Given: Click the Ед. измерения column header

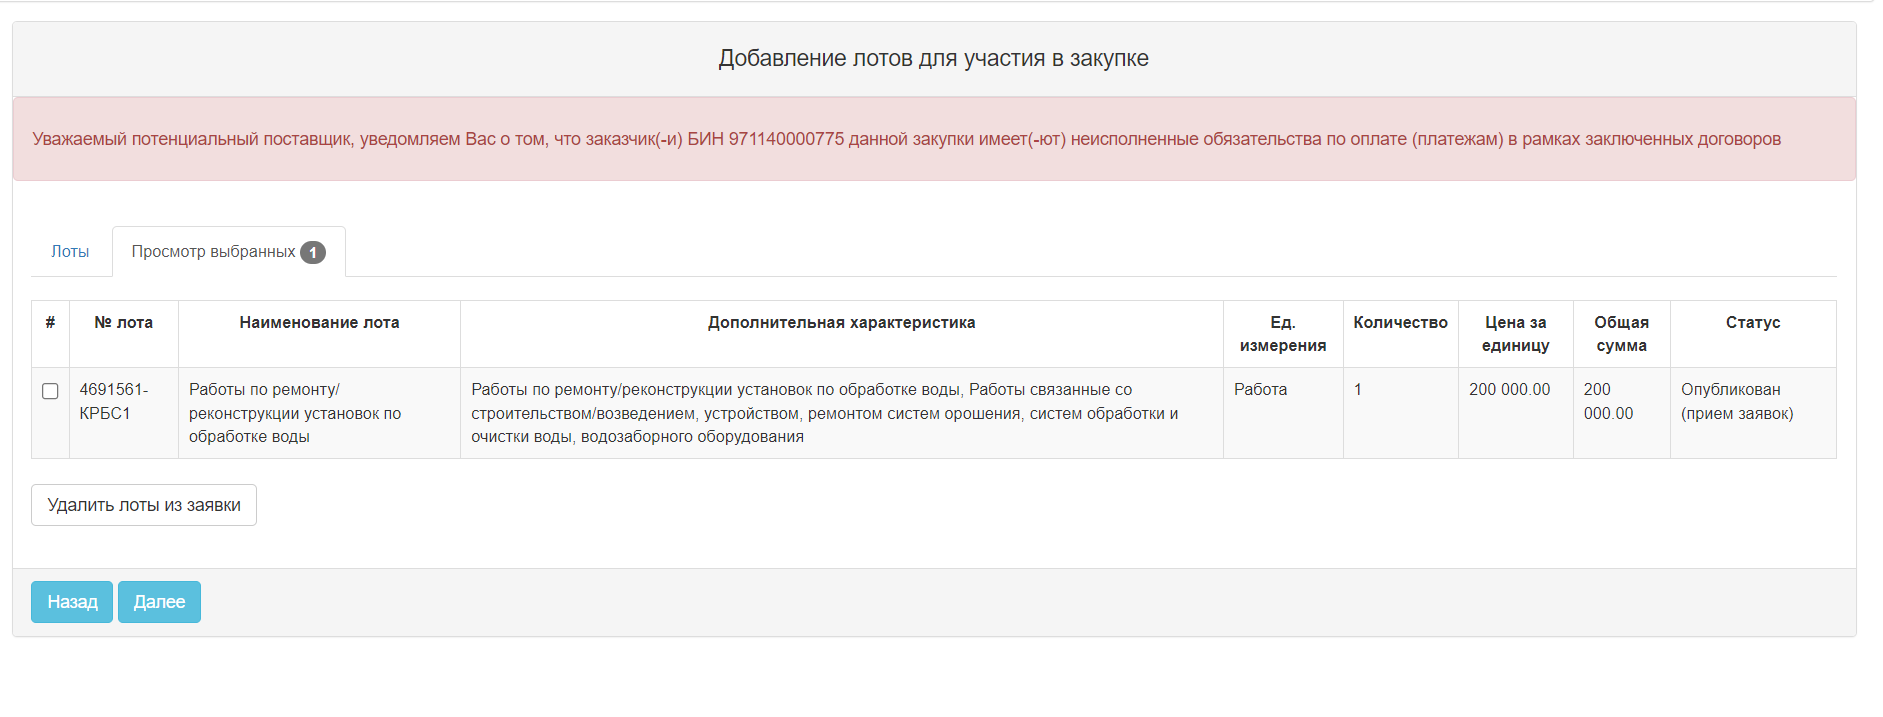Looking at the screenshot, I should pos(1282,334).
